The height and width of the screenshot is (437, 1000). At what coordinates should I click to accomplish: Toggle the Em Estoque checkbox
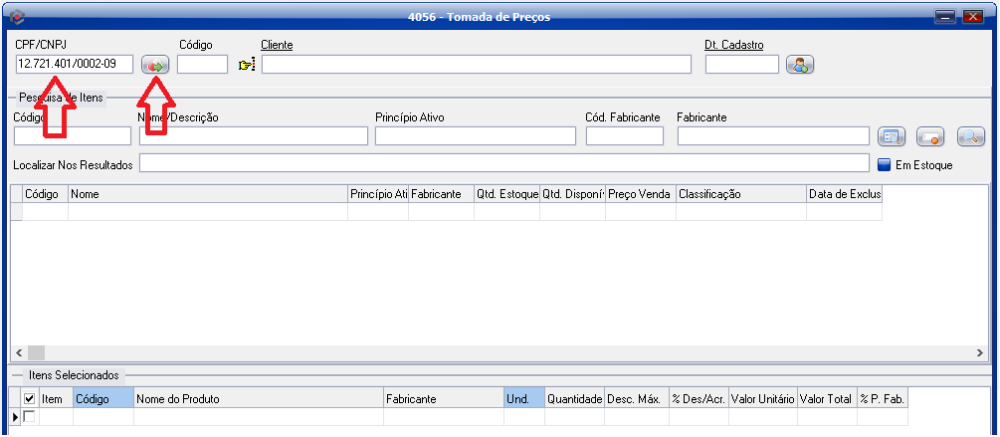884,164
